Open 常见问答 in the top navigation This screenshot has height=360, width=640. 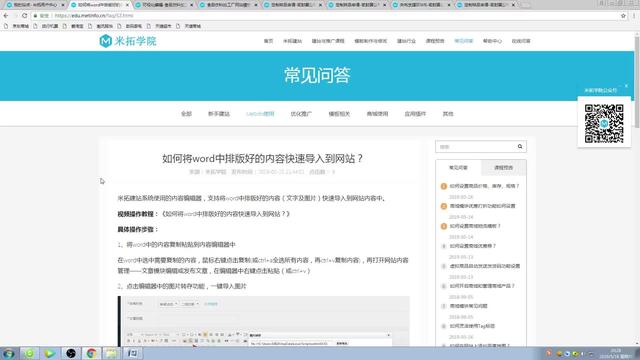click(463, 41)
